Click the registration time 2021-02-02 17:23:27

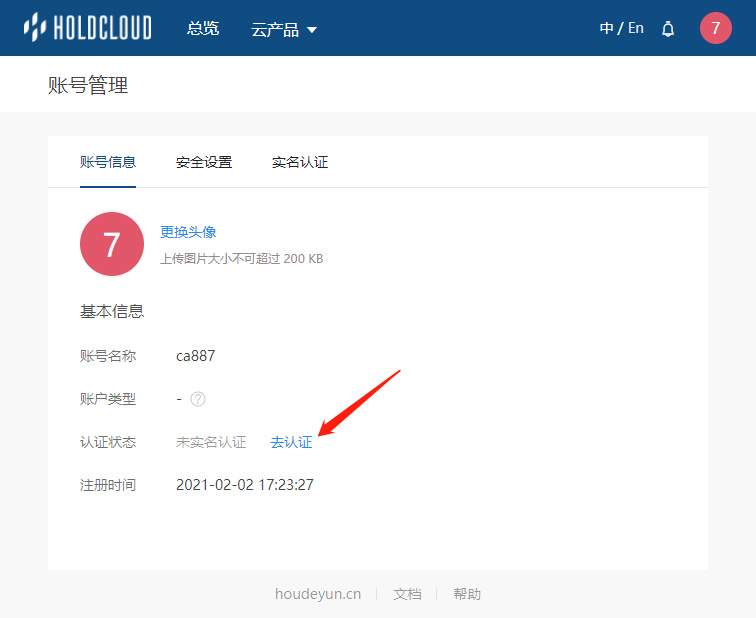point(245,485)
